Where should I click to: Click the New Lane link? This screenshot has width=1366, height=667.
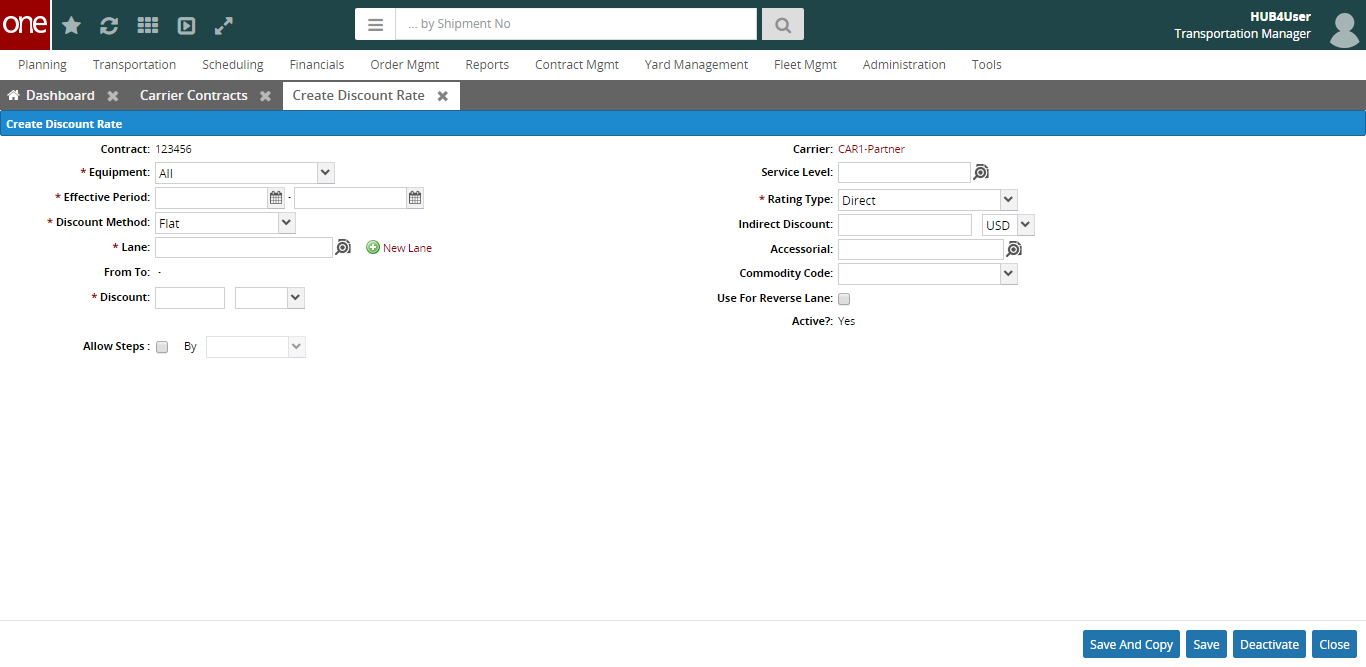[407, 248]
